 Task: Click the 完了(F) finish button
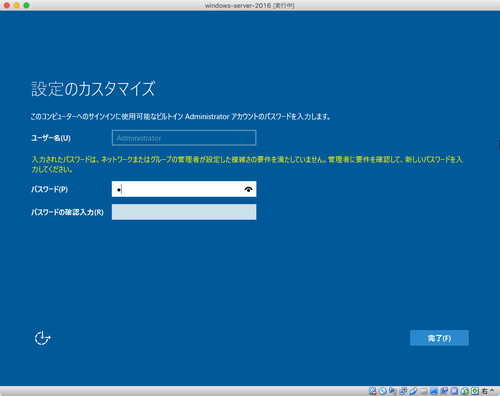pos(439,338)
